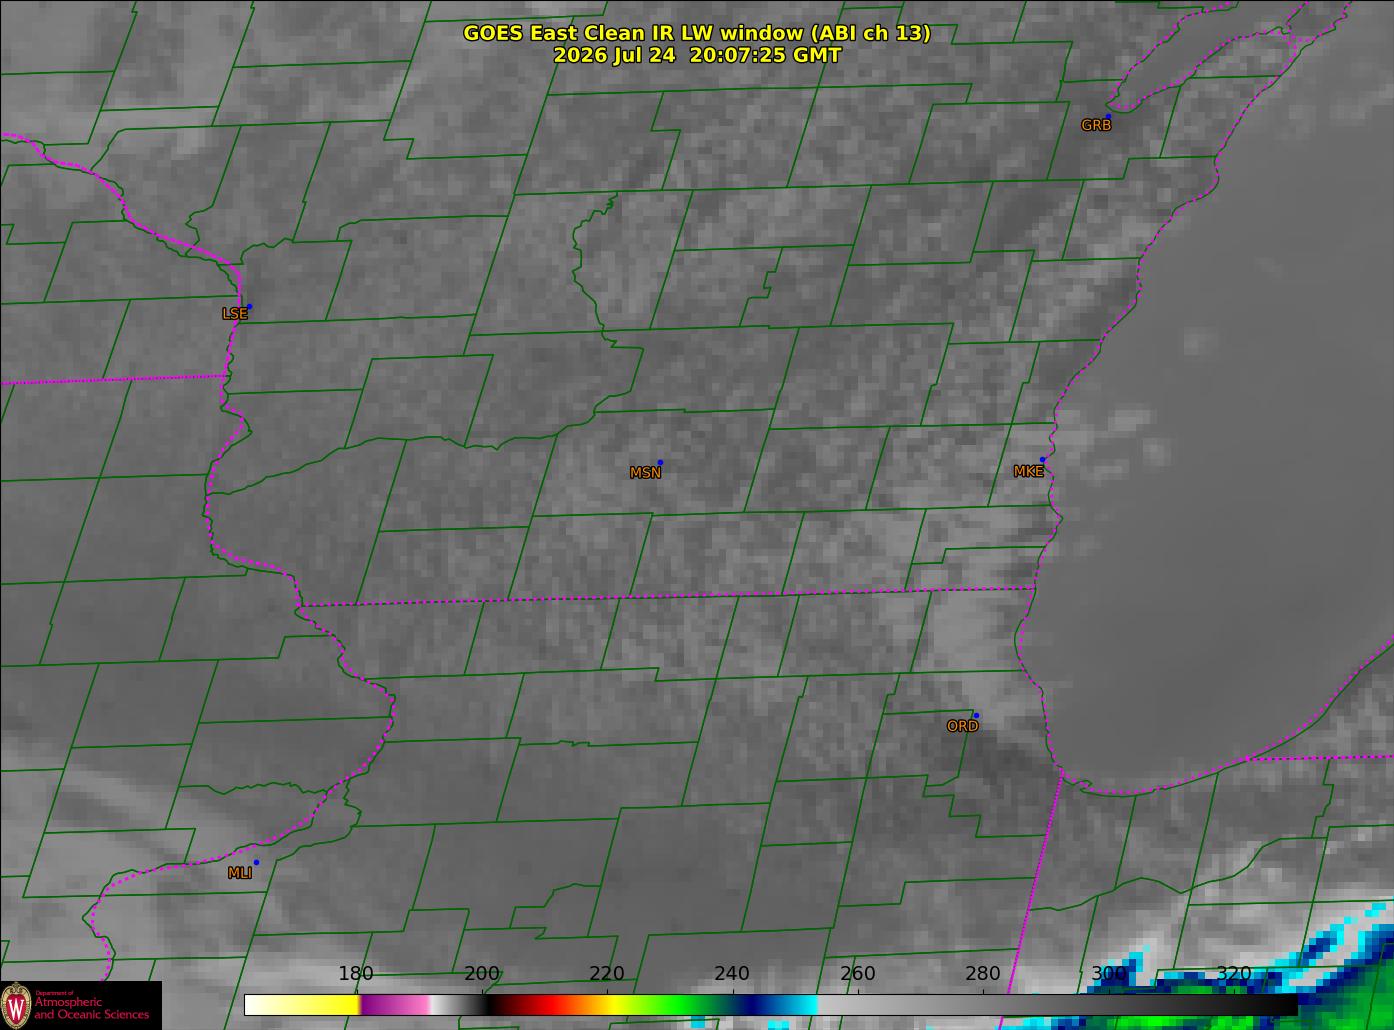Click the University of Wisconsin crest logo
The height and width of the screenshot is (1030, 1394).
[x=16, y=1005]
